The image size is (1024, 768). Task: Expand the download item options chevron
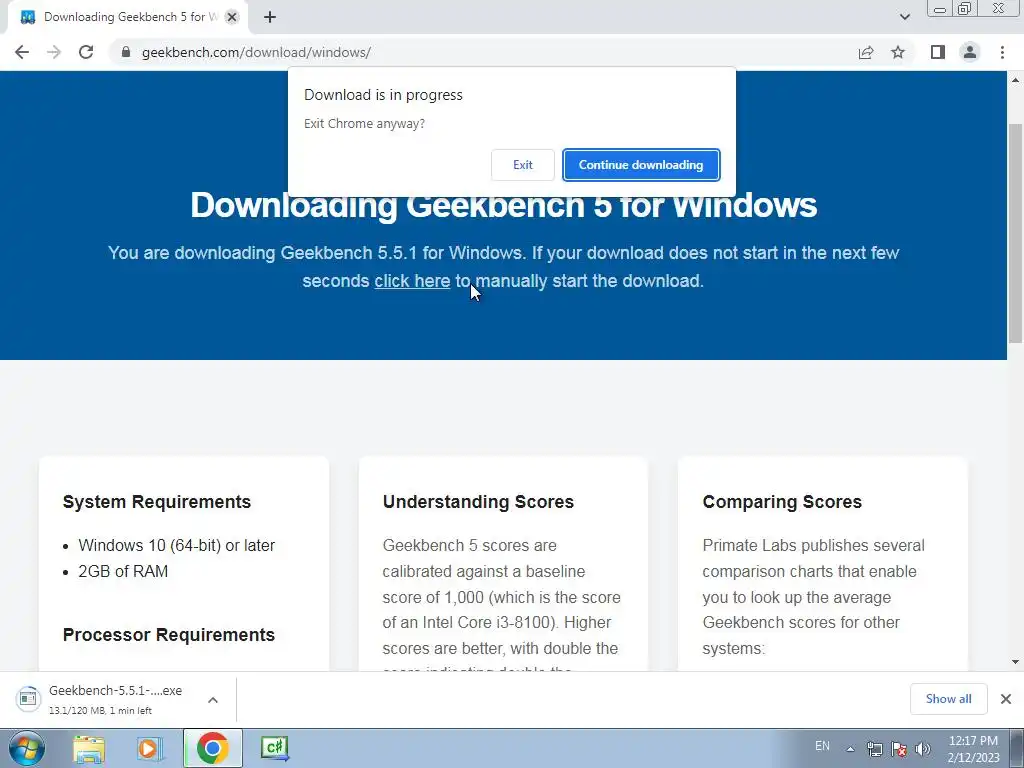(x=213, y=699)
